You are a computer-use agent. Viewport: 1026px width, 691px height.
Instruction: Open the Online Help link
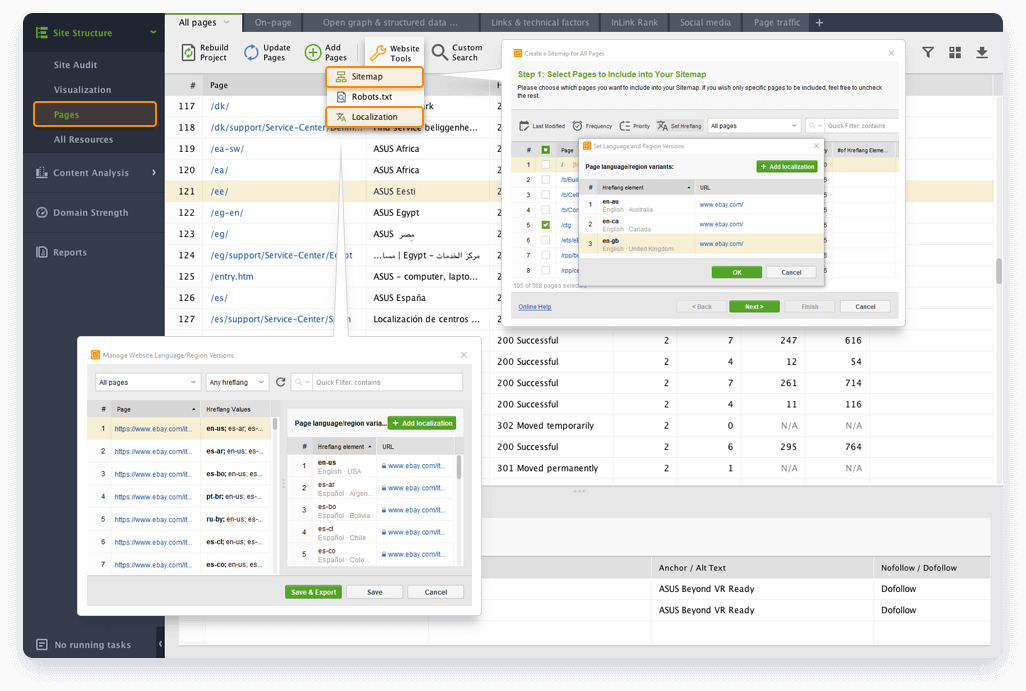(535, 307)
